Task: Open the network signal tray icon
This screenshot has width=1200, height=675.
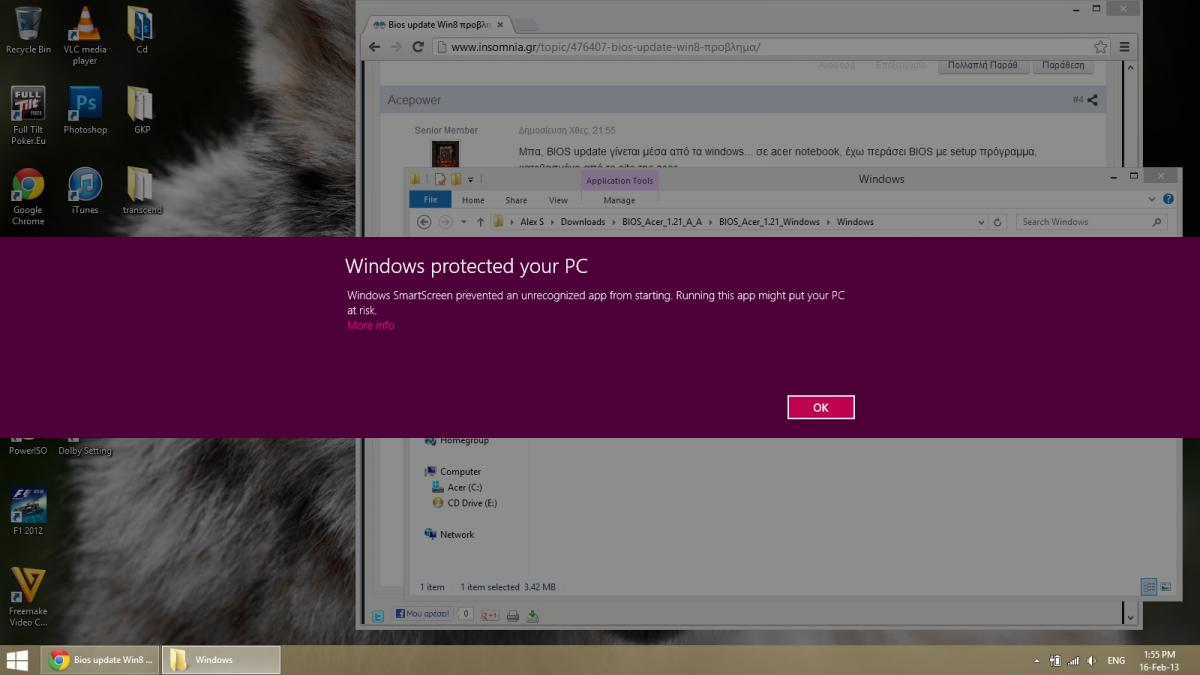Action: coord(1073,661)
